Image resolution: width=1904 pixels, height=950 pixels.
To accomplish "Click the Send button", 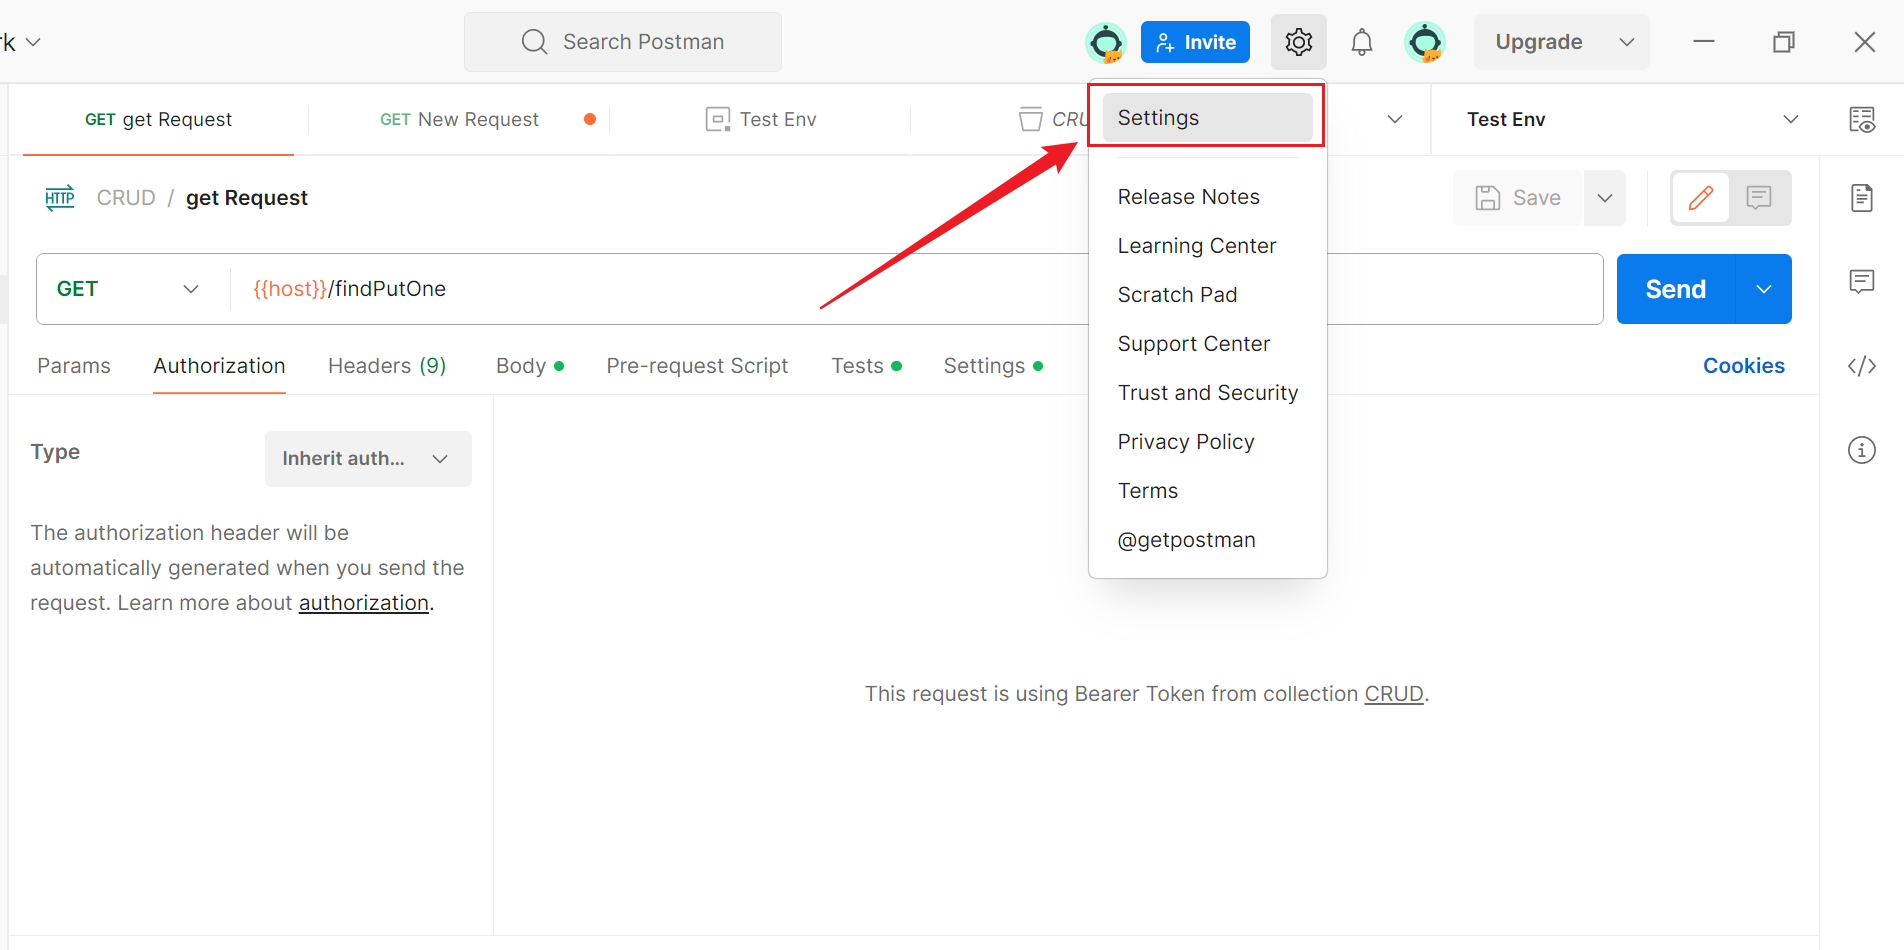I will (x=1676, y=289).
